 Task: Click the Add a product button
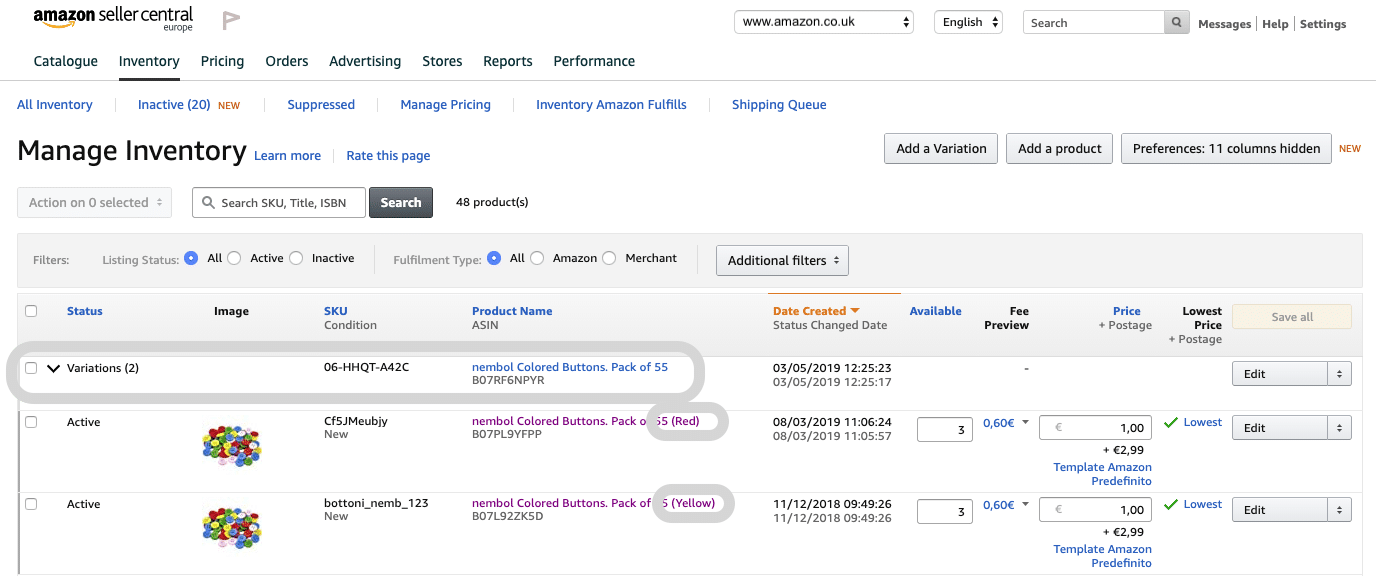[1060, 148]
